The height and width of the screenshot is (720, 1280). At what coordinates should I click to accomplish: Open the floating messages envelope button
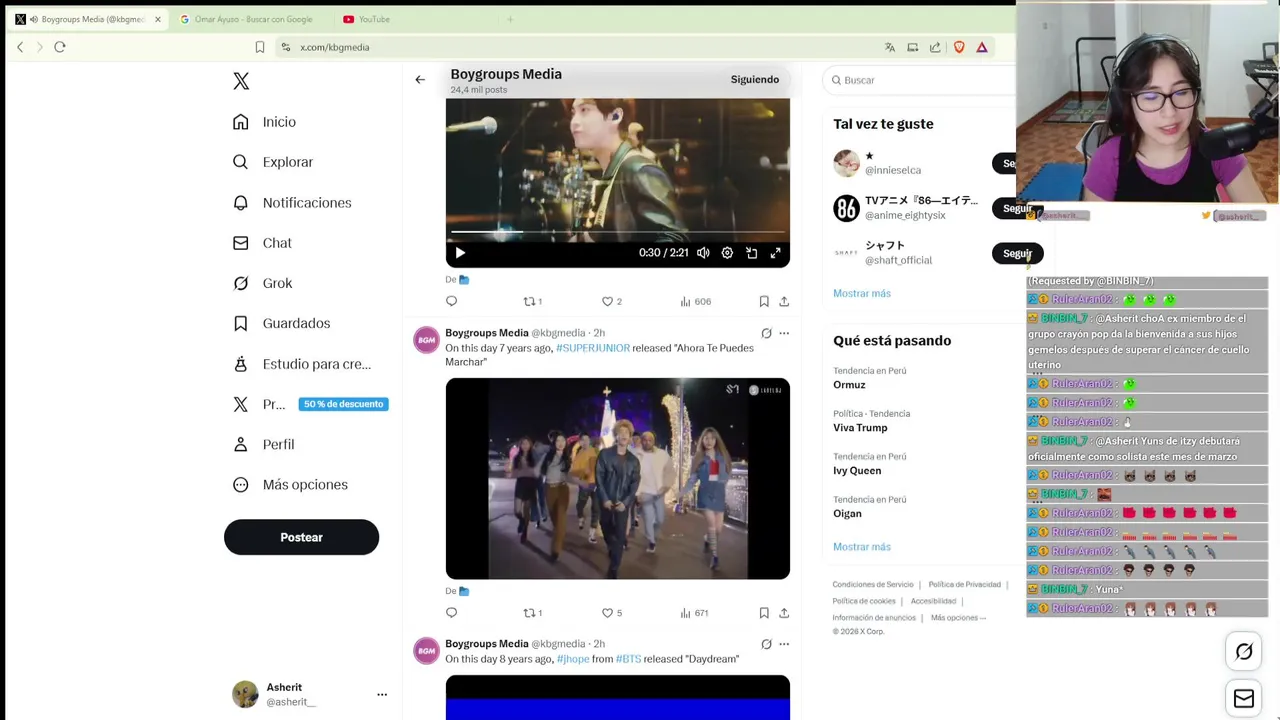tap(1244, 699)
